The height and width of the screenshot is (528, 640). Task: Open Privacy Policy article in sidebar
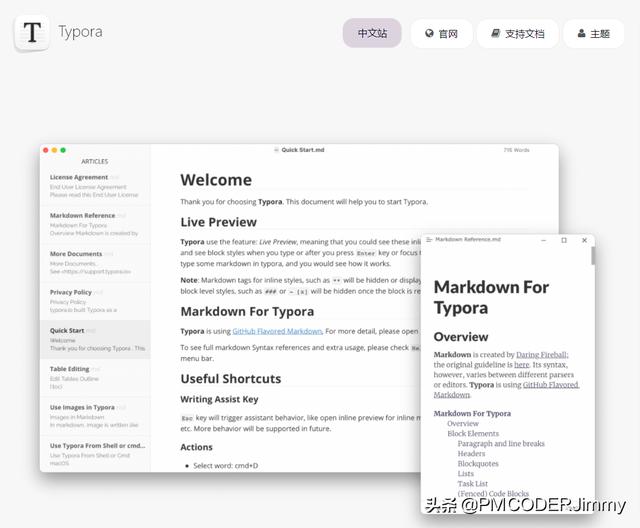(95, 301)
